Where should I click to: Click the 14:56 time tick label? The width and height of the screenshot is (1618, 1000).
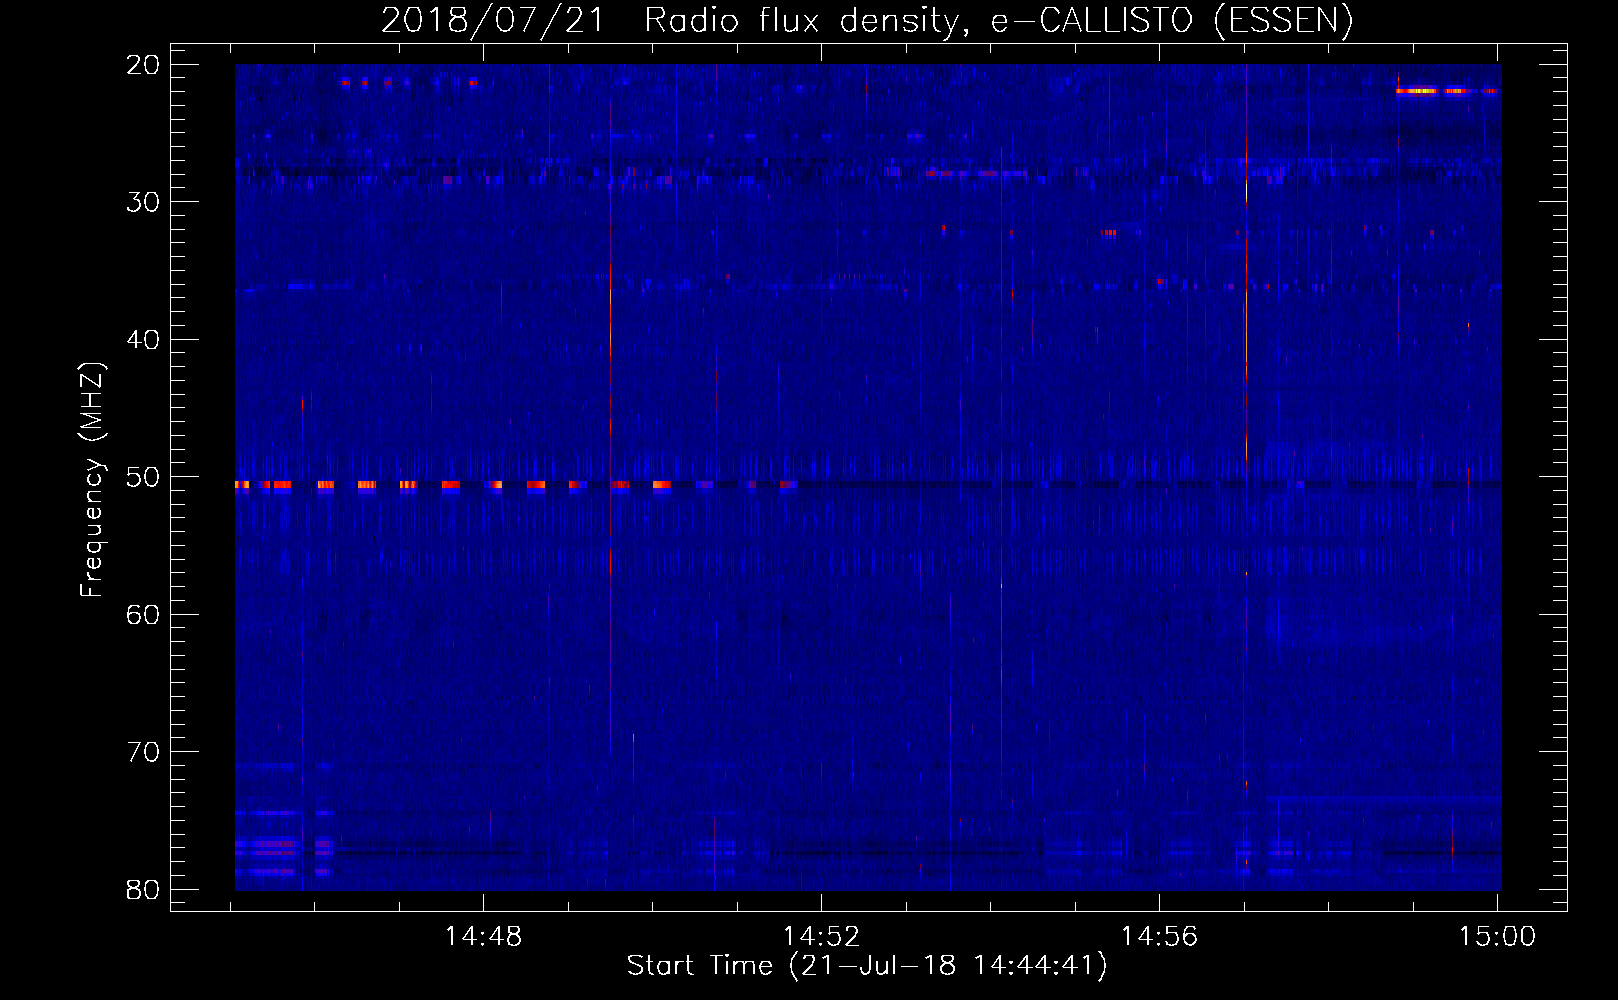tap(1159, 937)
